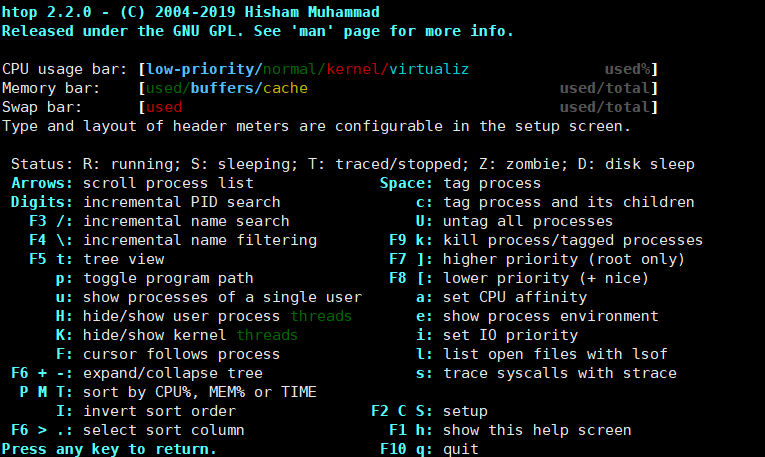Screen dimensions: 765x457
Task: Click 'lower priority (+ nice)' description
Action: 546,278
